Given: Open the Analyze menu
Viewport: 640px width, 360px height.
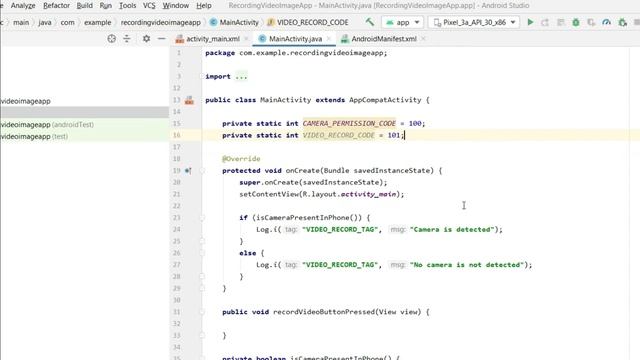Looking at the screenshot, I should point(23,6).
